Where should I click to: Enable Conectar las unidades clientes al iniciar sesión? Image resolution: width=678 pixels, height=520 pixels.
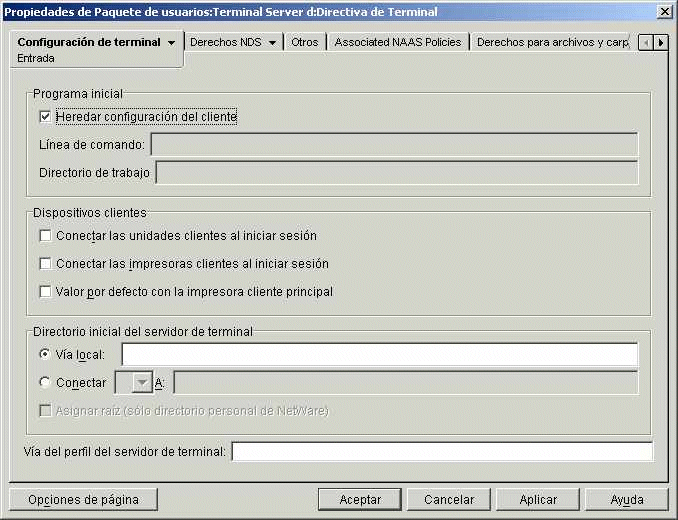pos(45,236)
